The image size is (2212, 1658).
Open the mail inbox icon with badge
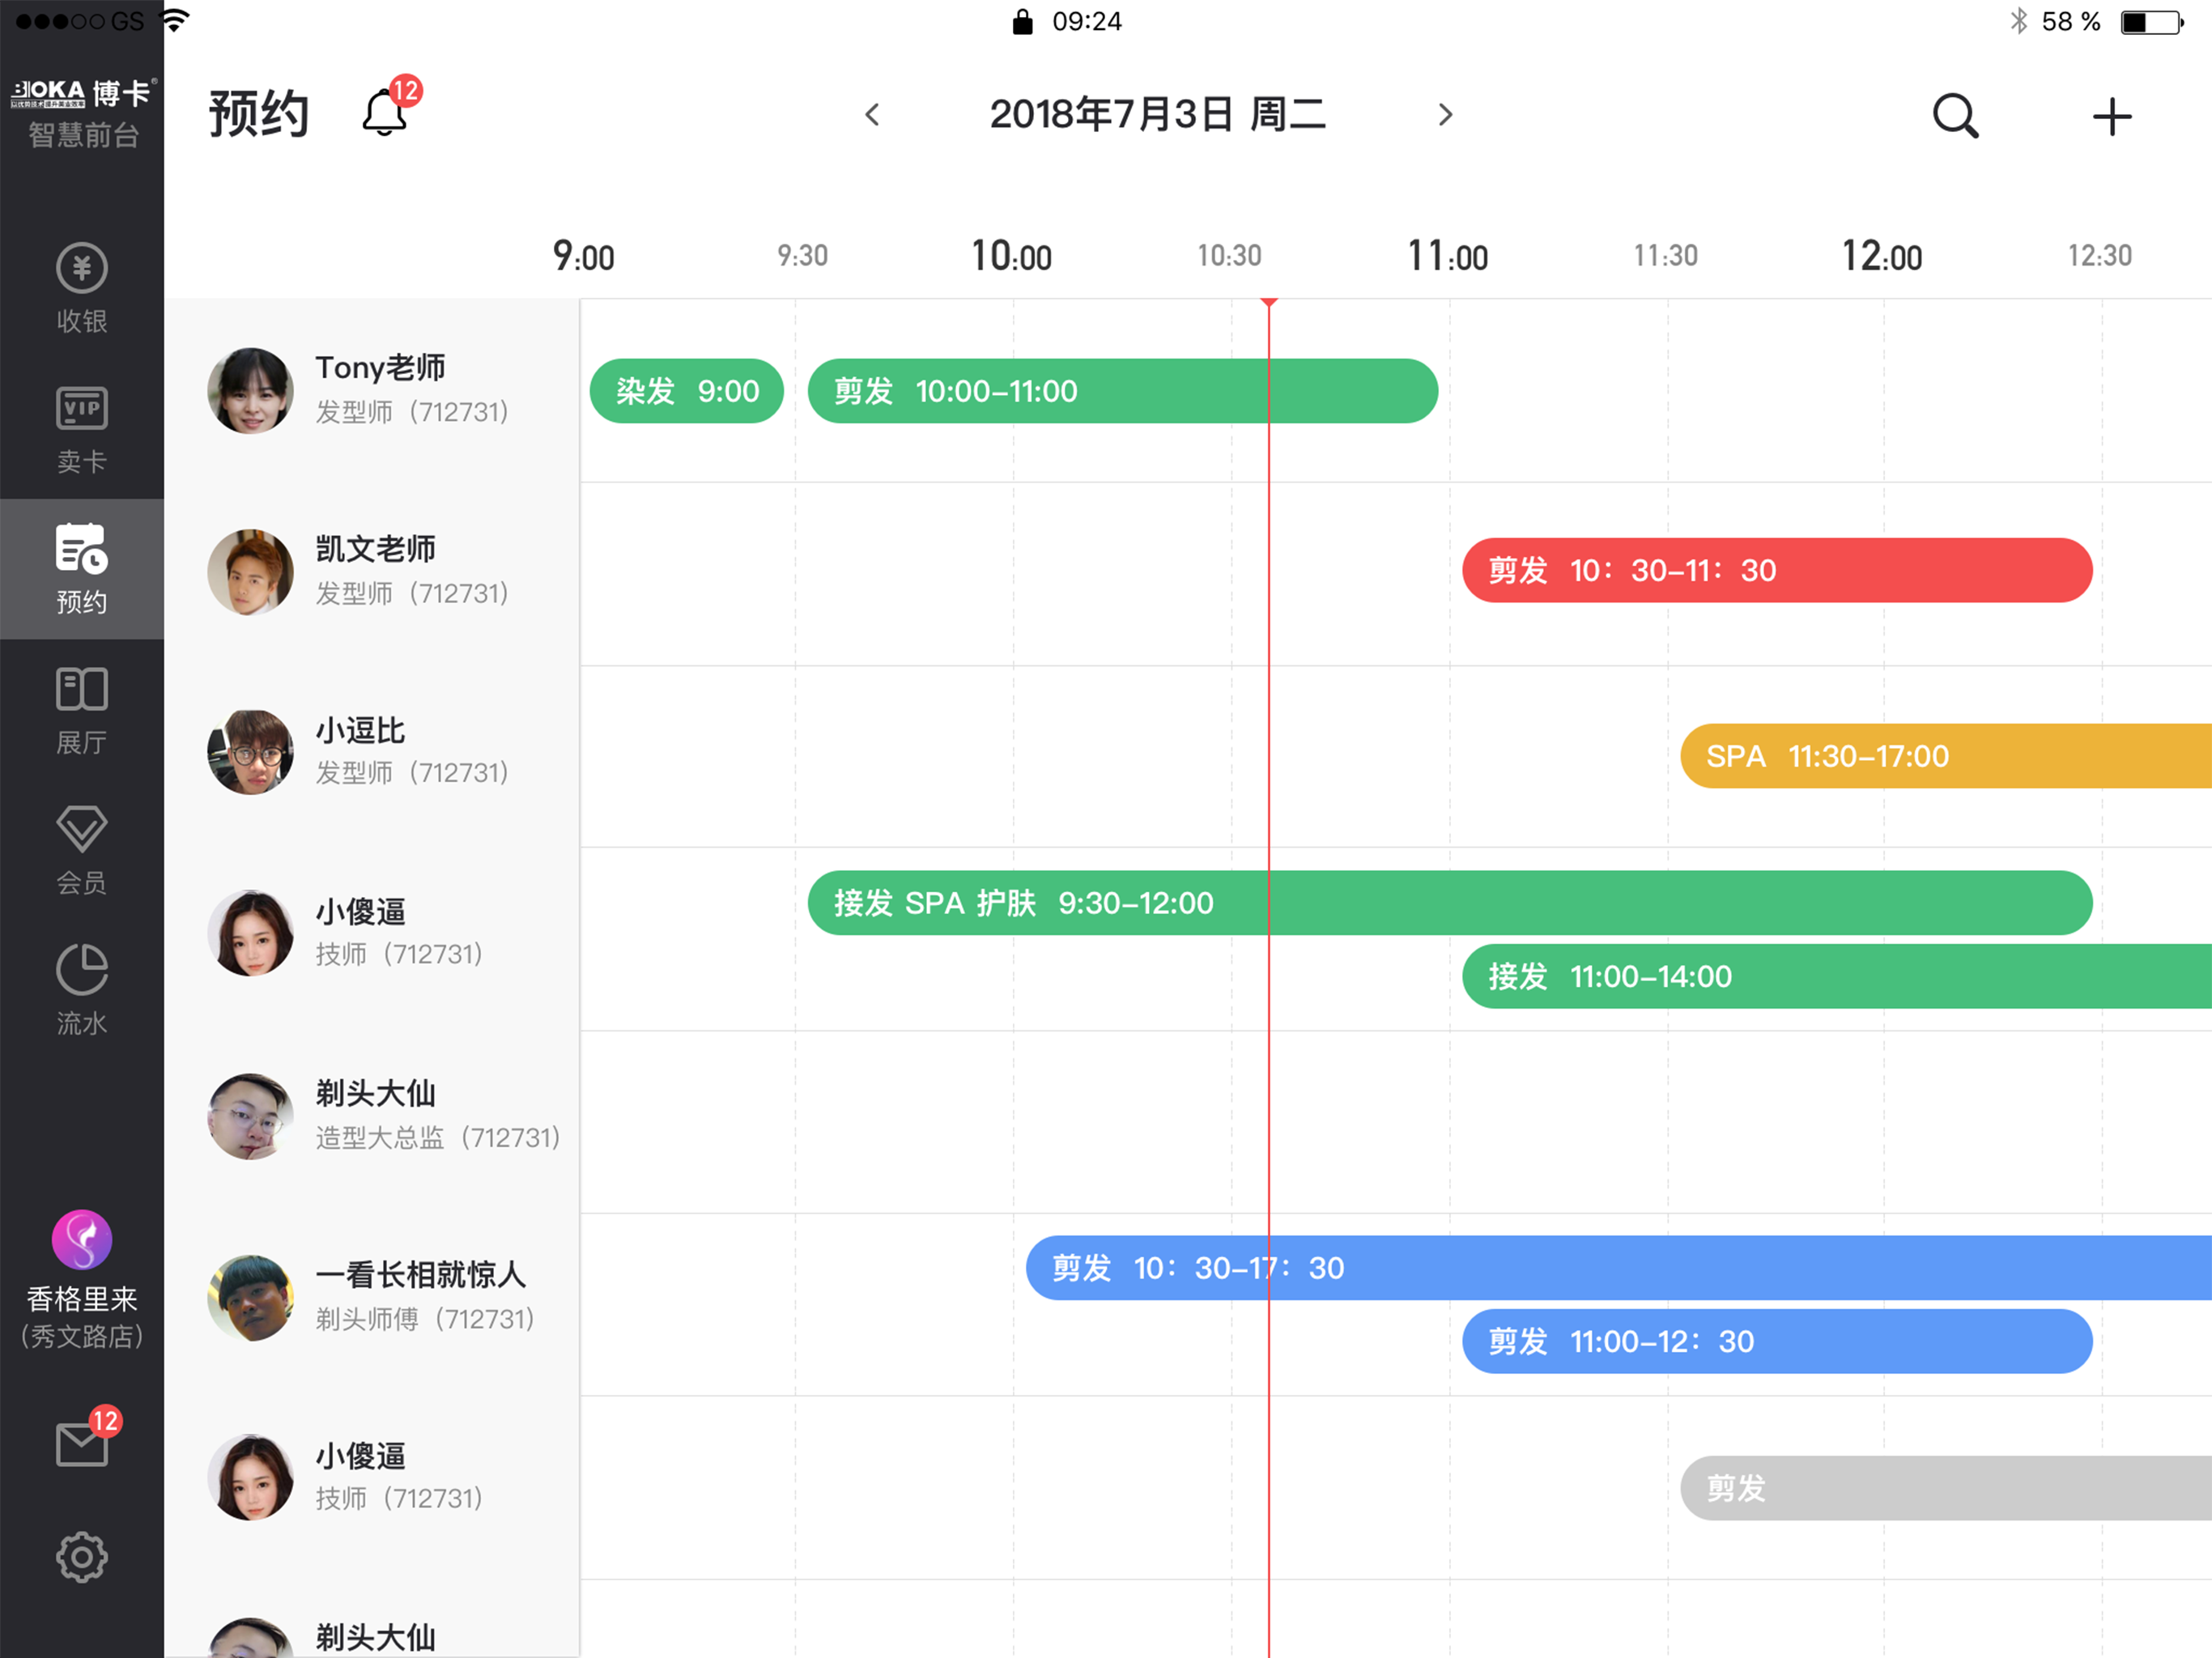[86, 1438]
